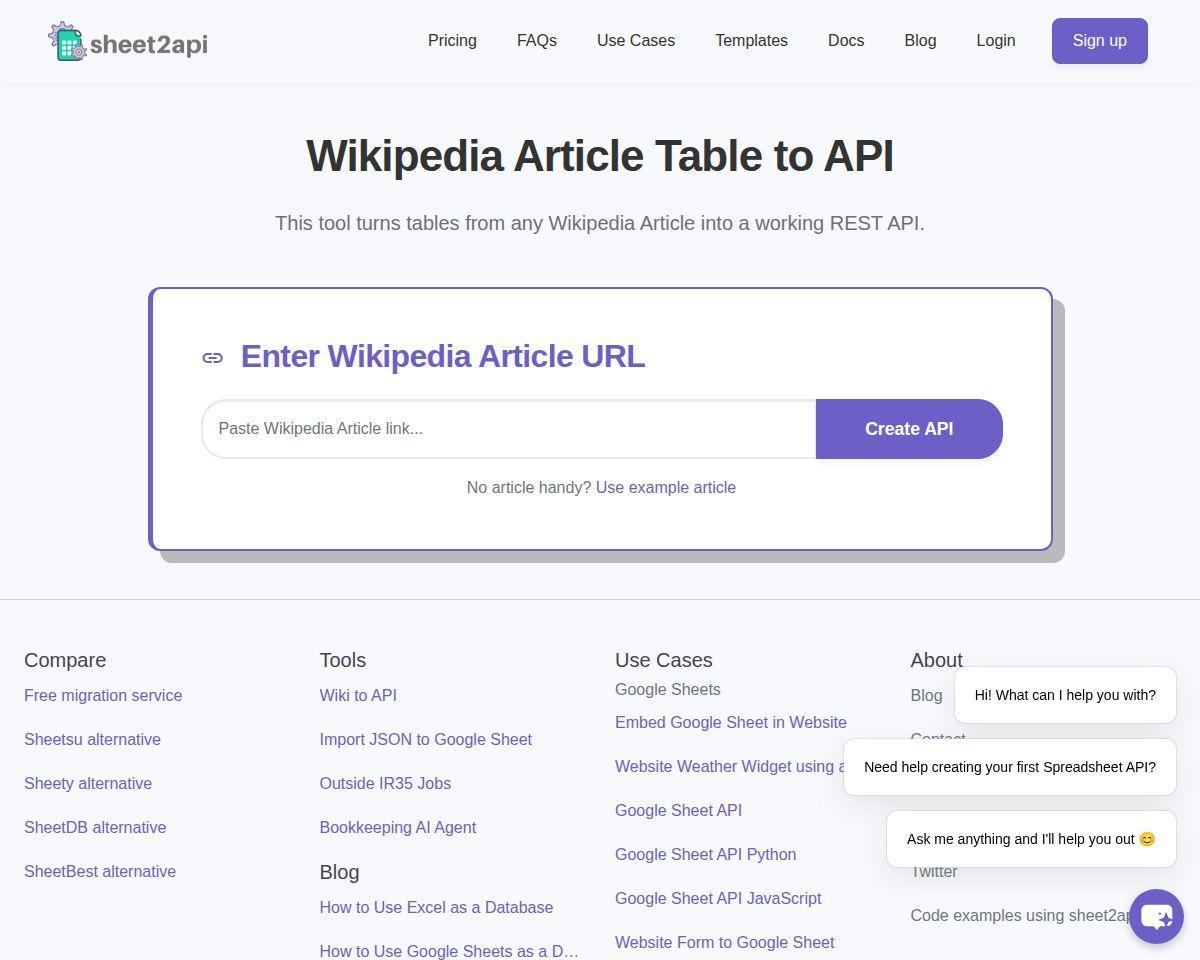1200x960 pixels.
Task: Open Outside IR35 Jobs link
Action: tap(385, 783)
